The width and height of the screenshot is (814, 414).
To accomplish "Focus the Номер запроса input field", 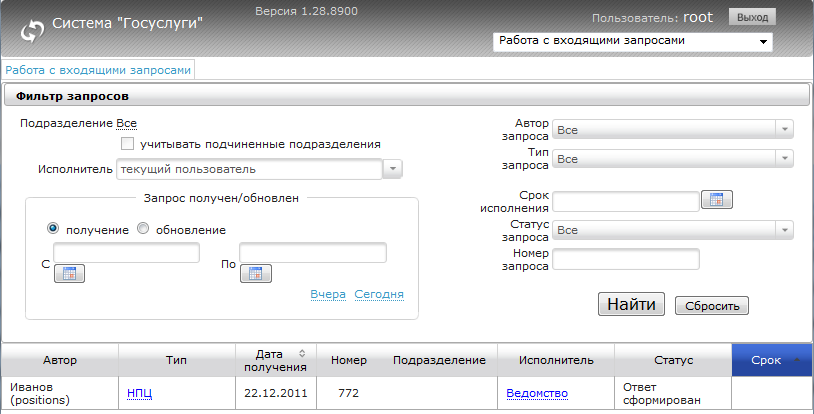I will 626,259.
